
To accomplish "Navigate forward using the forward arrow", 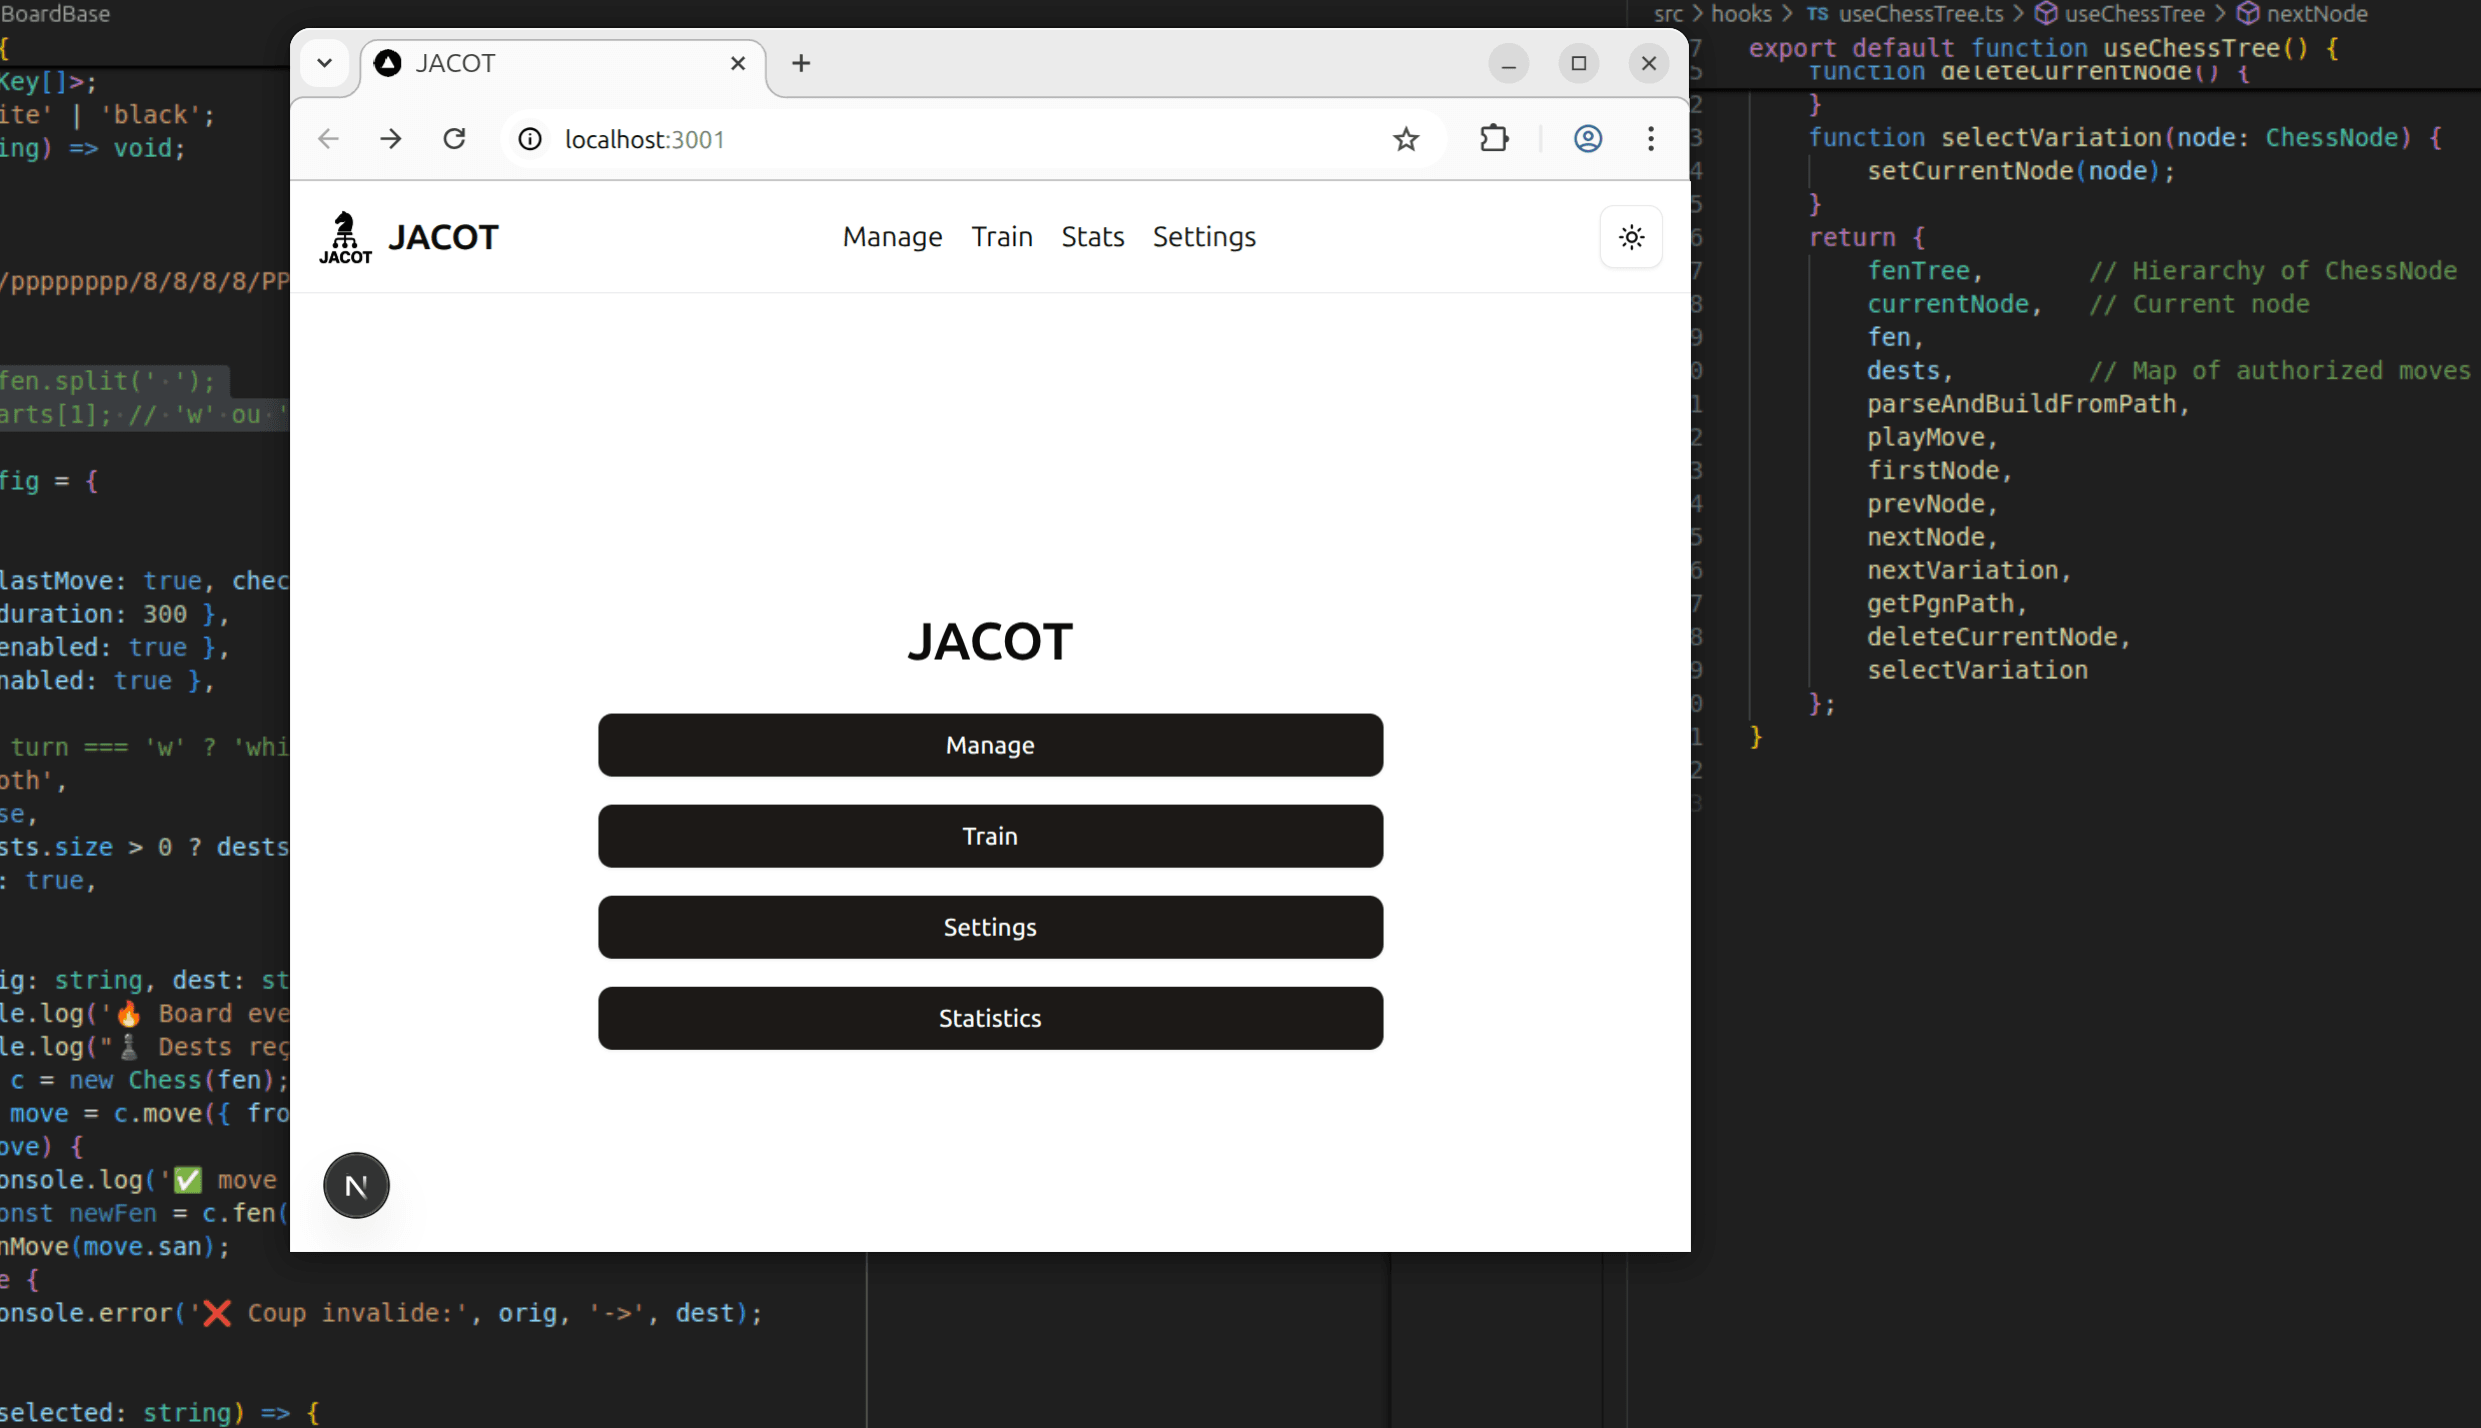I will 390,139.
